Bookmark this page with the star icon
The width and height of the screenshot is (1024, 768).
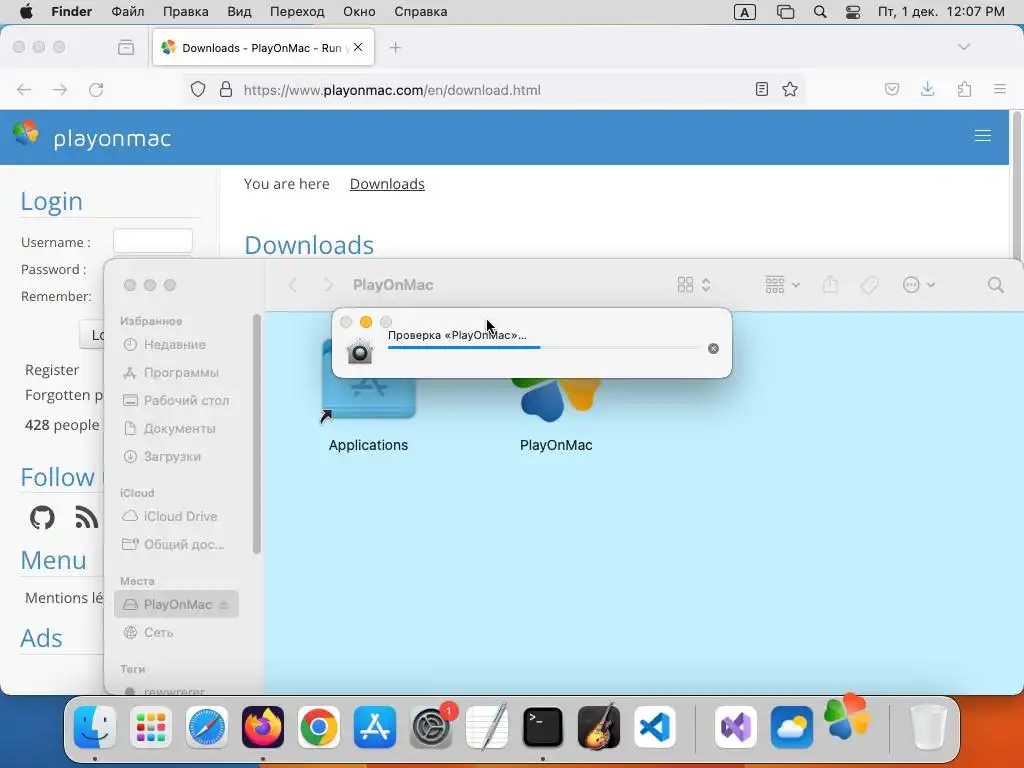pyautogui.click(x=790, y=89)
